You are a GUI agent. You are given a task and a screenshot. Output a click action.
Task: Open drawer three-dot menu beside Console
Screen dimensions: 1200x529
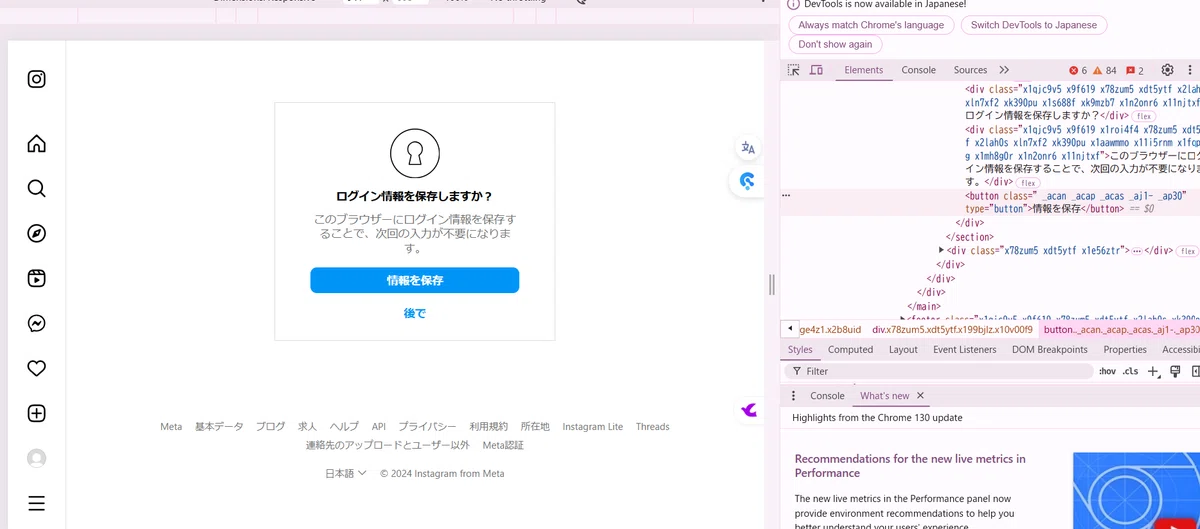794,396
